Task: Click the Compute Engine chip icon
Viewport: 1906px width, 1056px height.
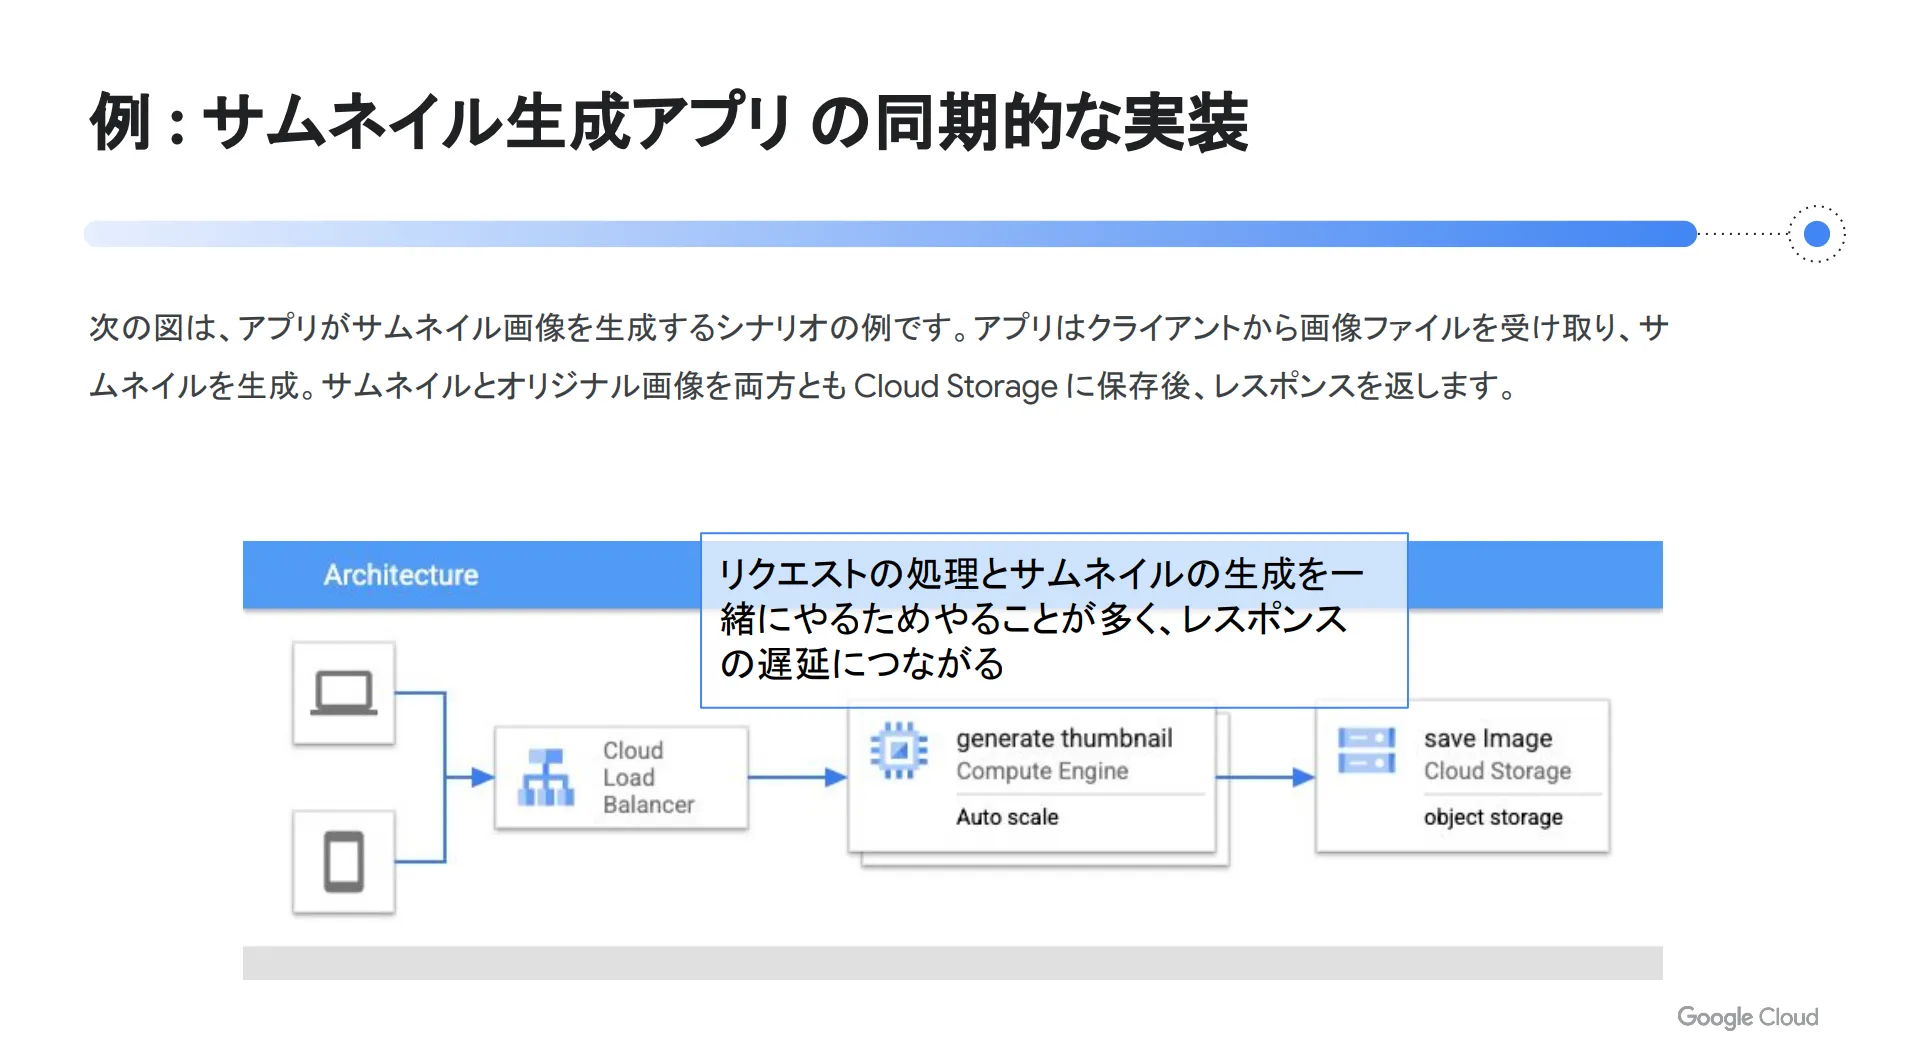Action: pos(898,750)
